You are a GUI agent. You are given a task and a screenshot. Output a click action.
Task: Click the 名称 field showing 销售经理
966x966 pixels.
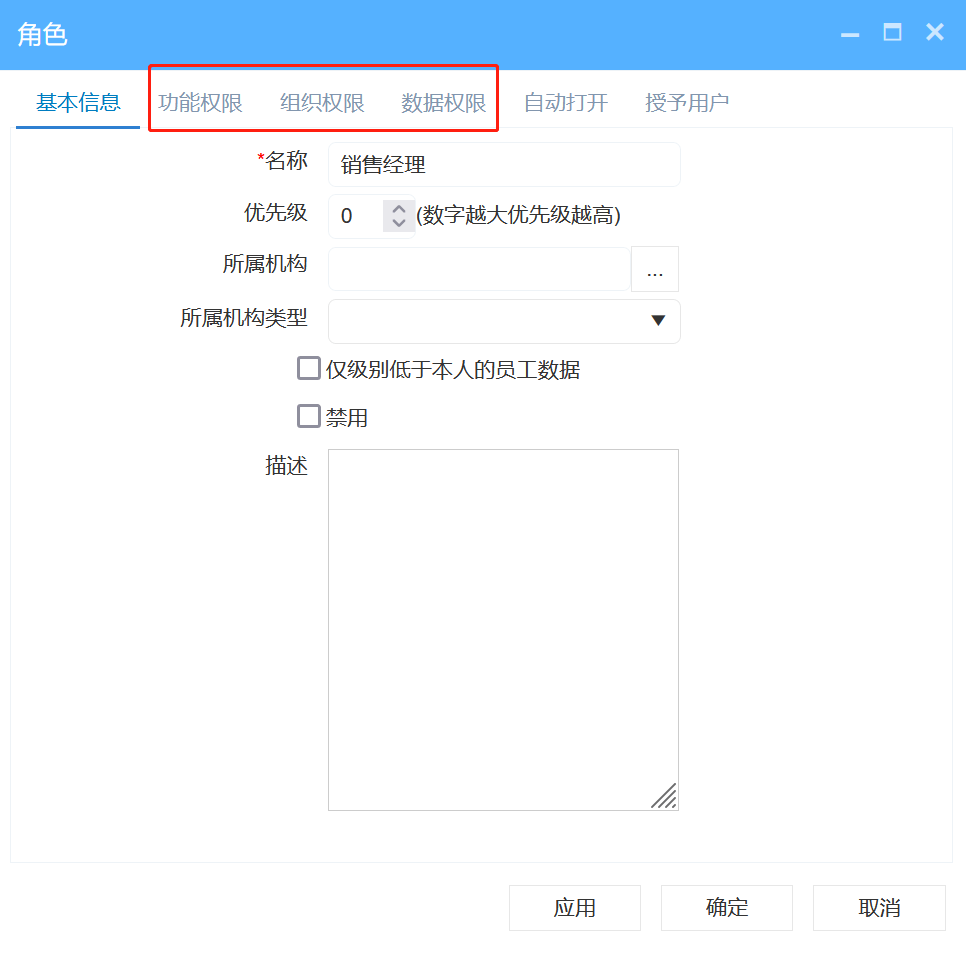click(504, 163)
